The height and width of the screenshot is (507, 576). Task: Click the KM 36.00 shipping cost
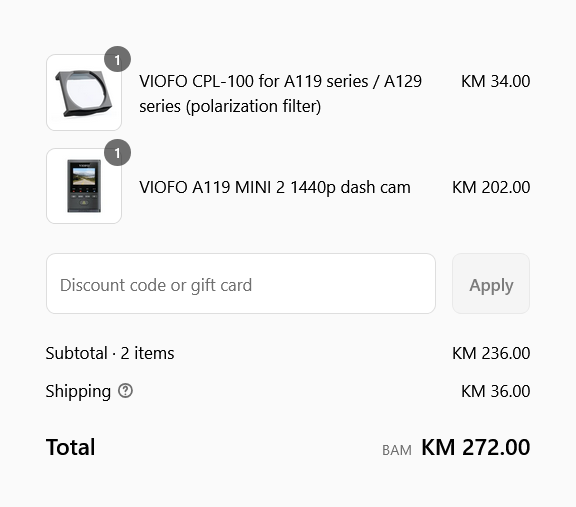pyautogui.click(x=496, y=391)
